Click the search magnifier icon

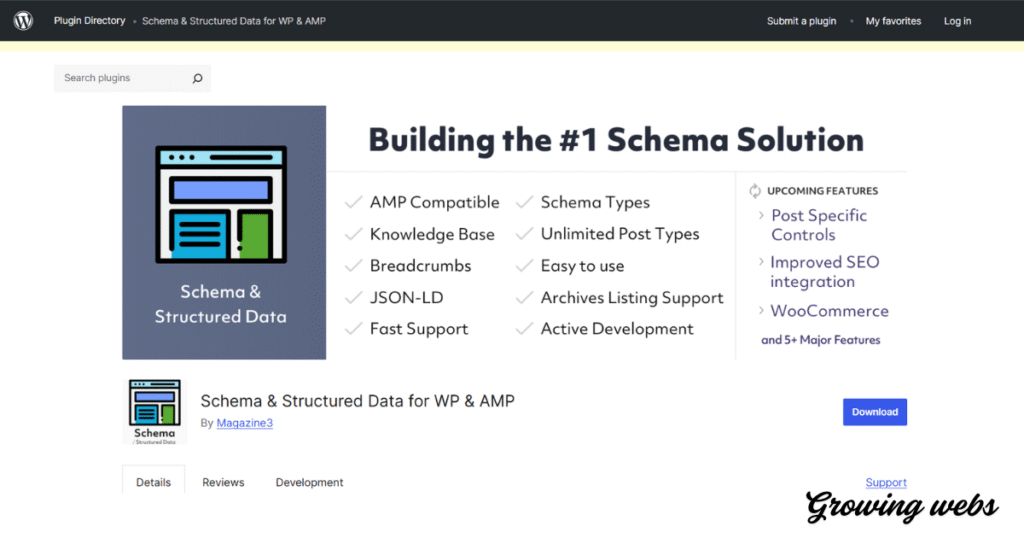[x=197, y=79]
